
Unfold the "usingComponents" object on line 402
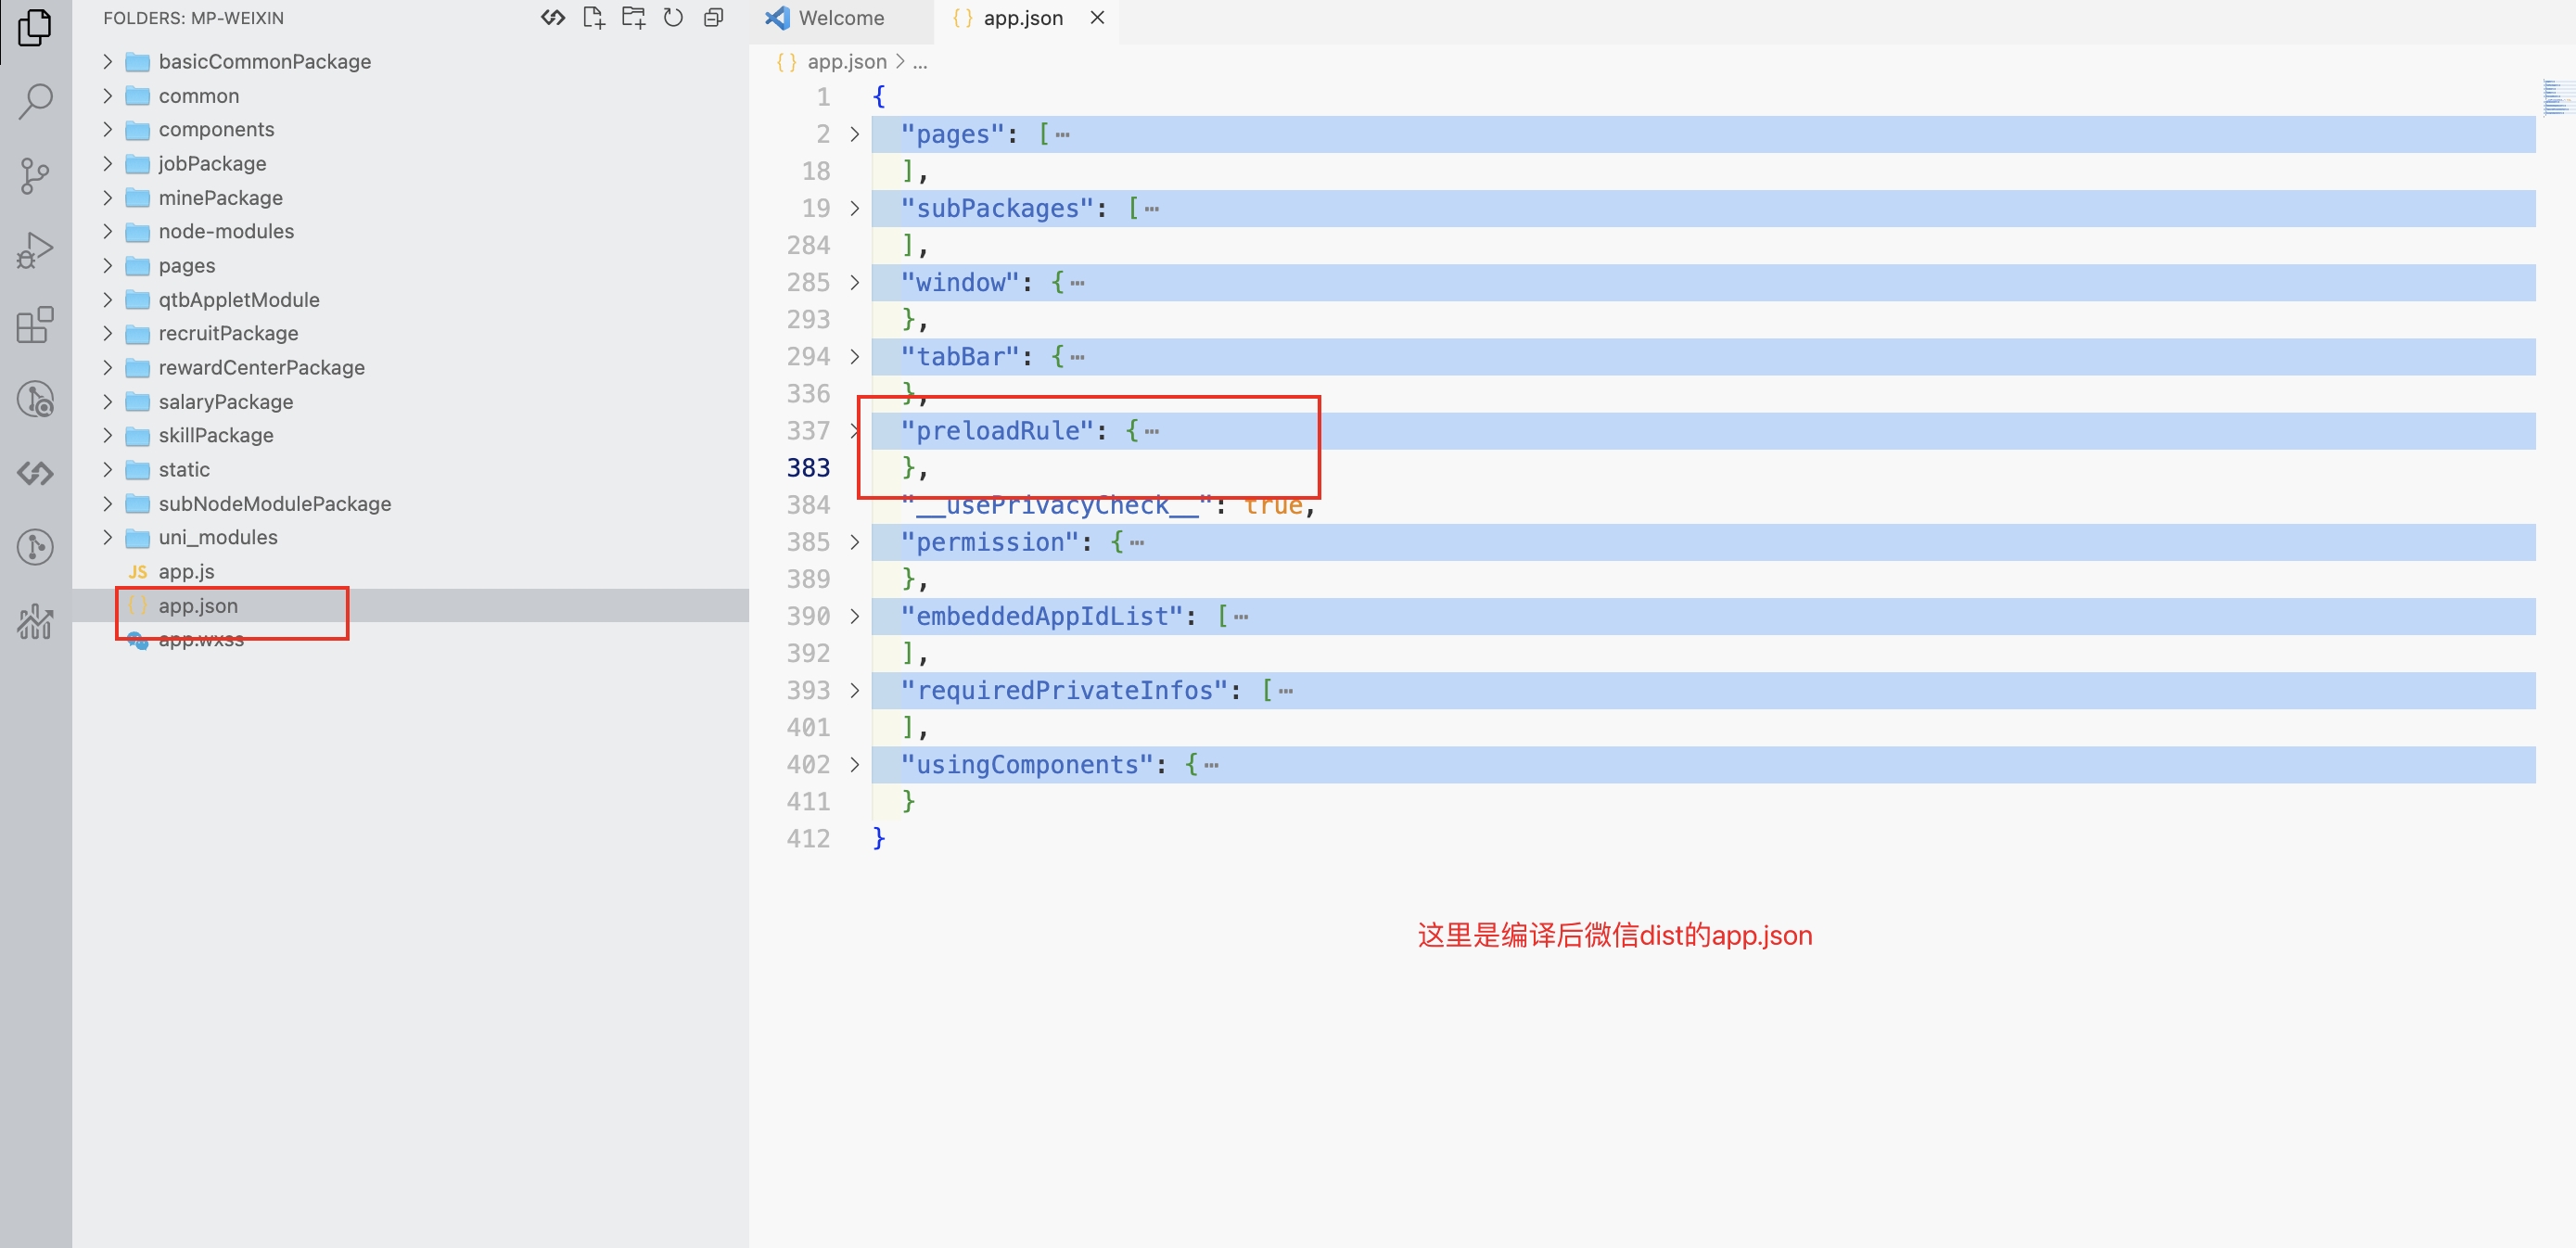pyautogui.click(x=855, y=764)
